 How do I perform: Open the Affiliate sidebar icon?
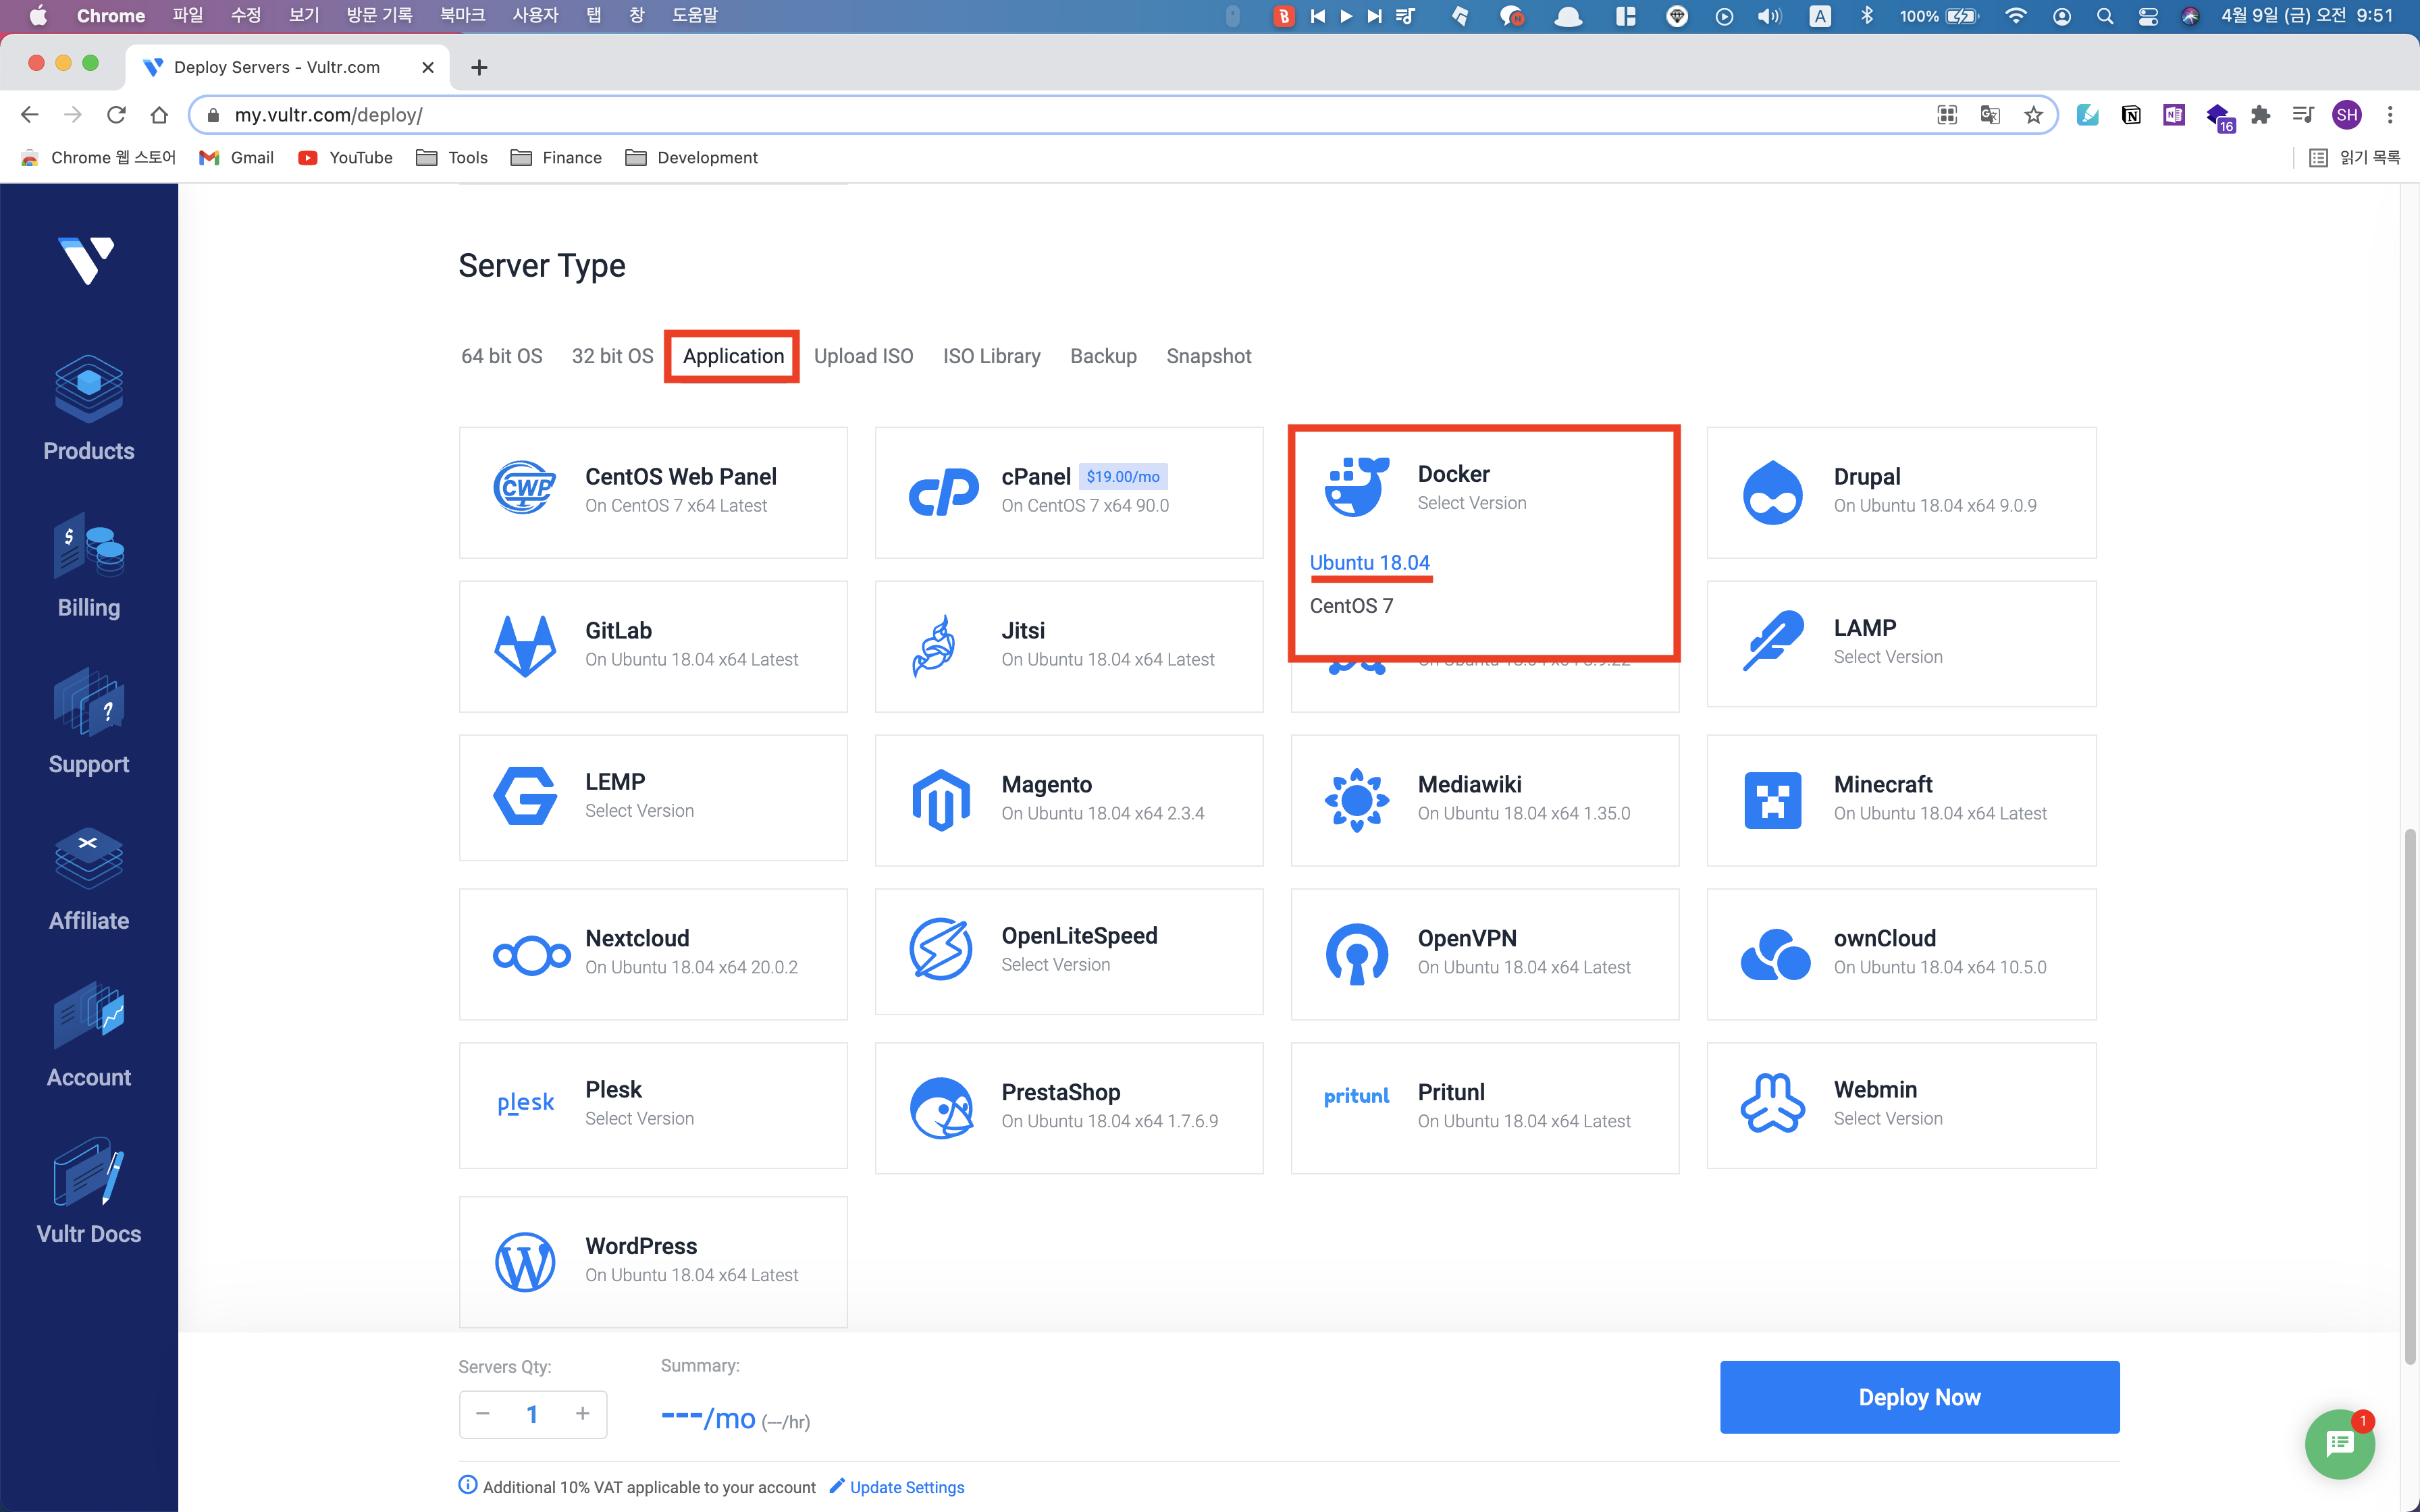tap(89, 859)
